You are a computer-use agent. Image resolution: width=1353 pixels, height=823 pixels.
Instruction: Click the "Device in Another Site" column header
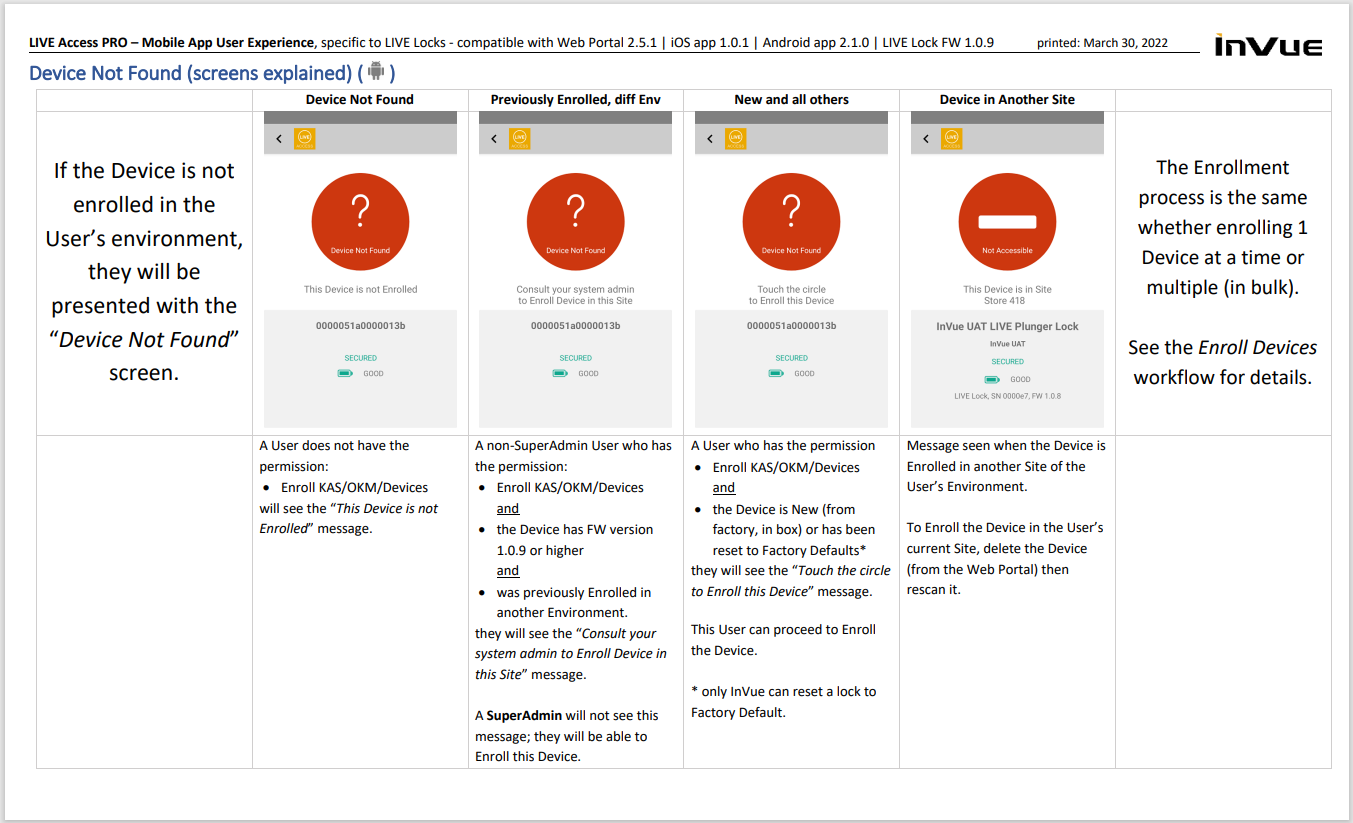[x=1008, y=100]
